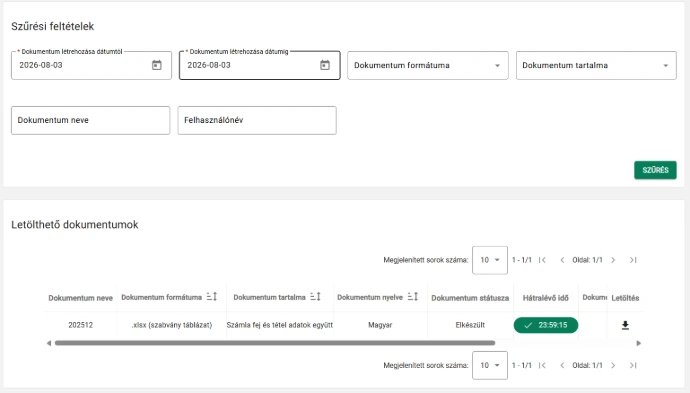Open calendar for creation date-to field
This screenshot has height=393, width=690.
click(x=325, y=65)
